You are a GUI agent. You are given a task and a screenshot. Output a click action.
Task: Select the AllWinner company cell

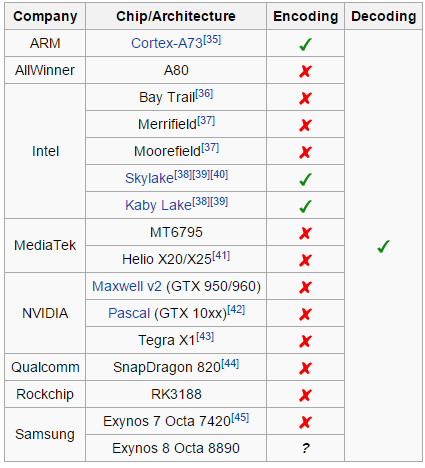click(45, 70)
